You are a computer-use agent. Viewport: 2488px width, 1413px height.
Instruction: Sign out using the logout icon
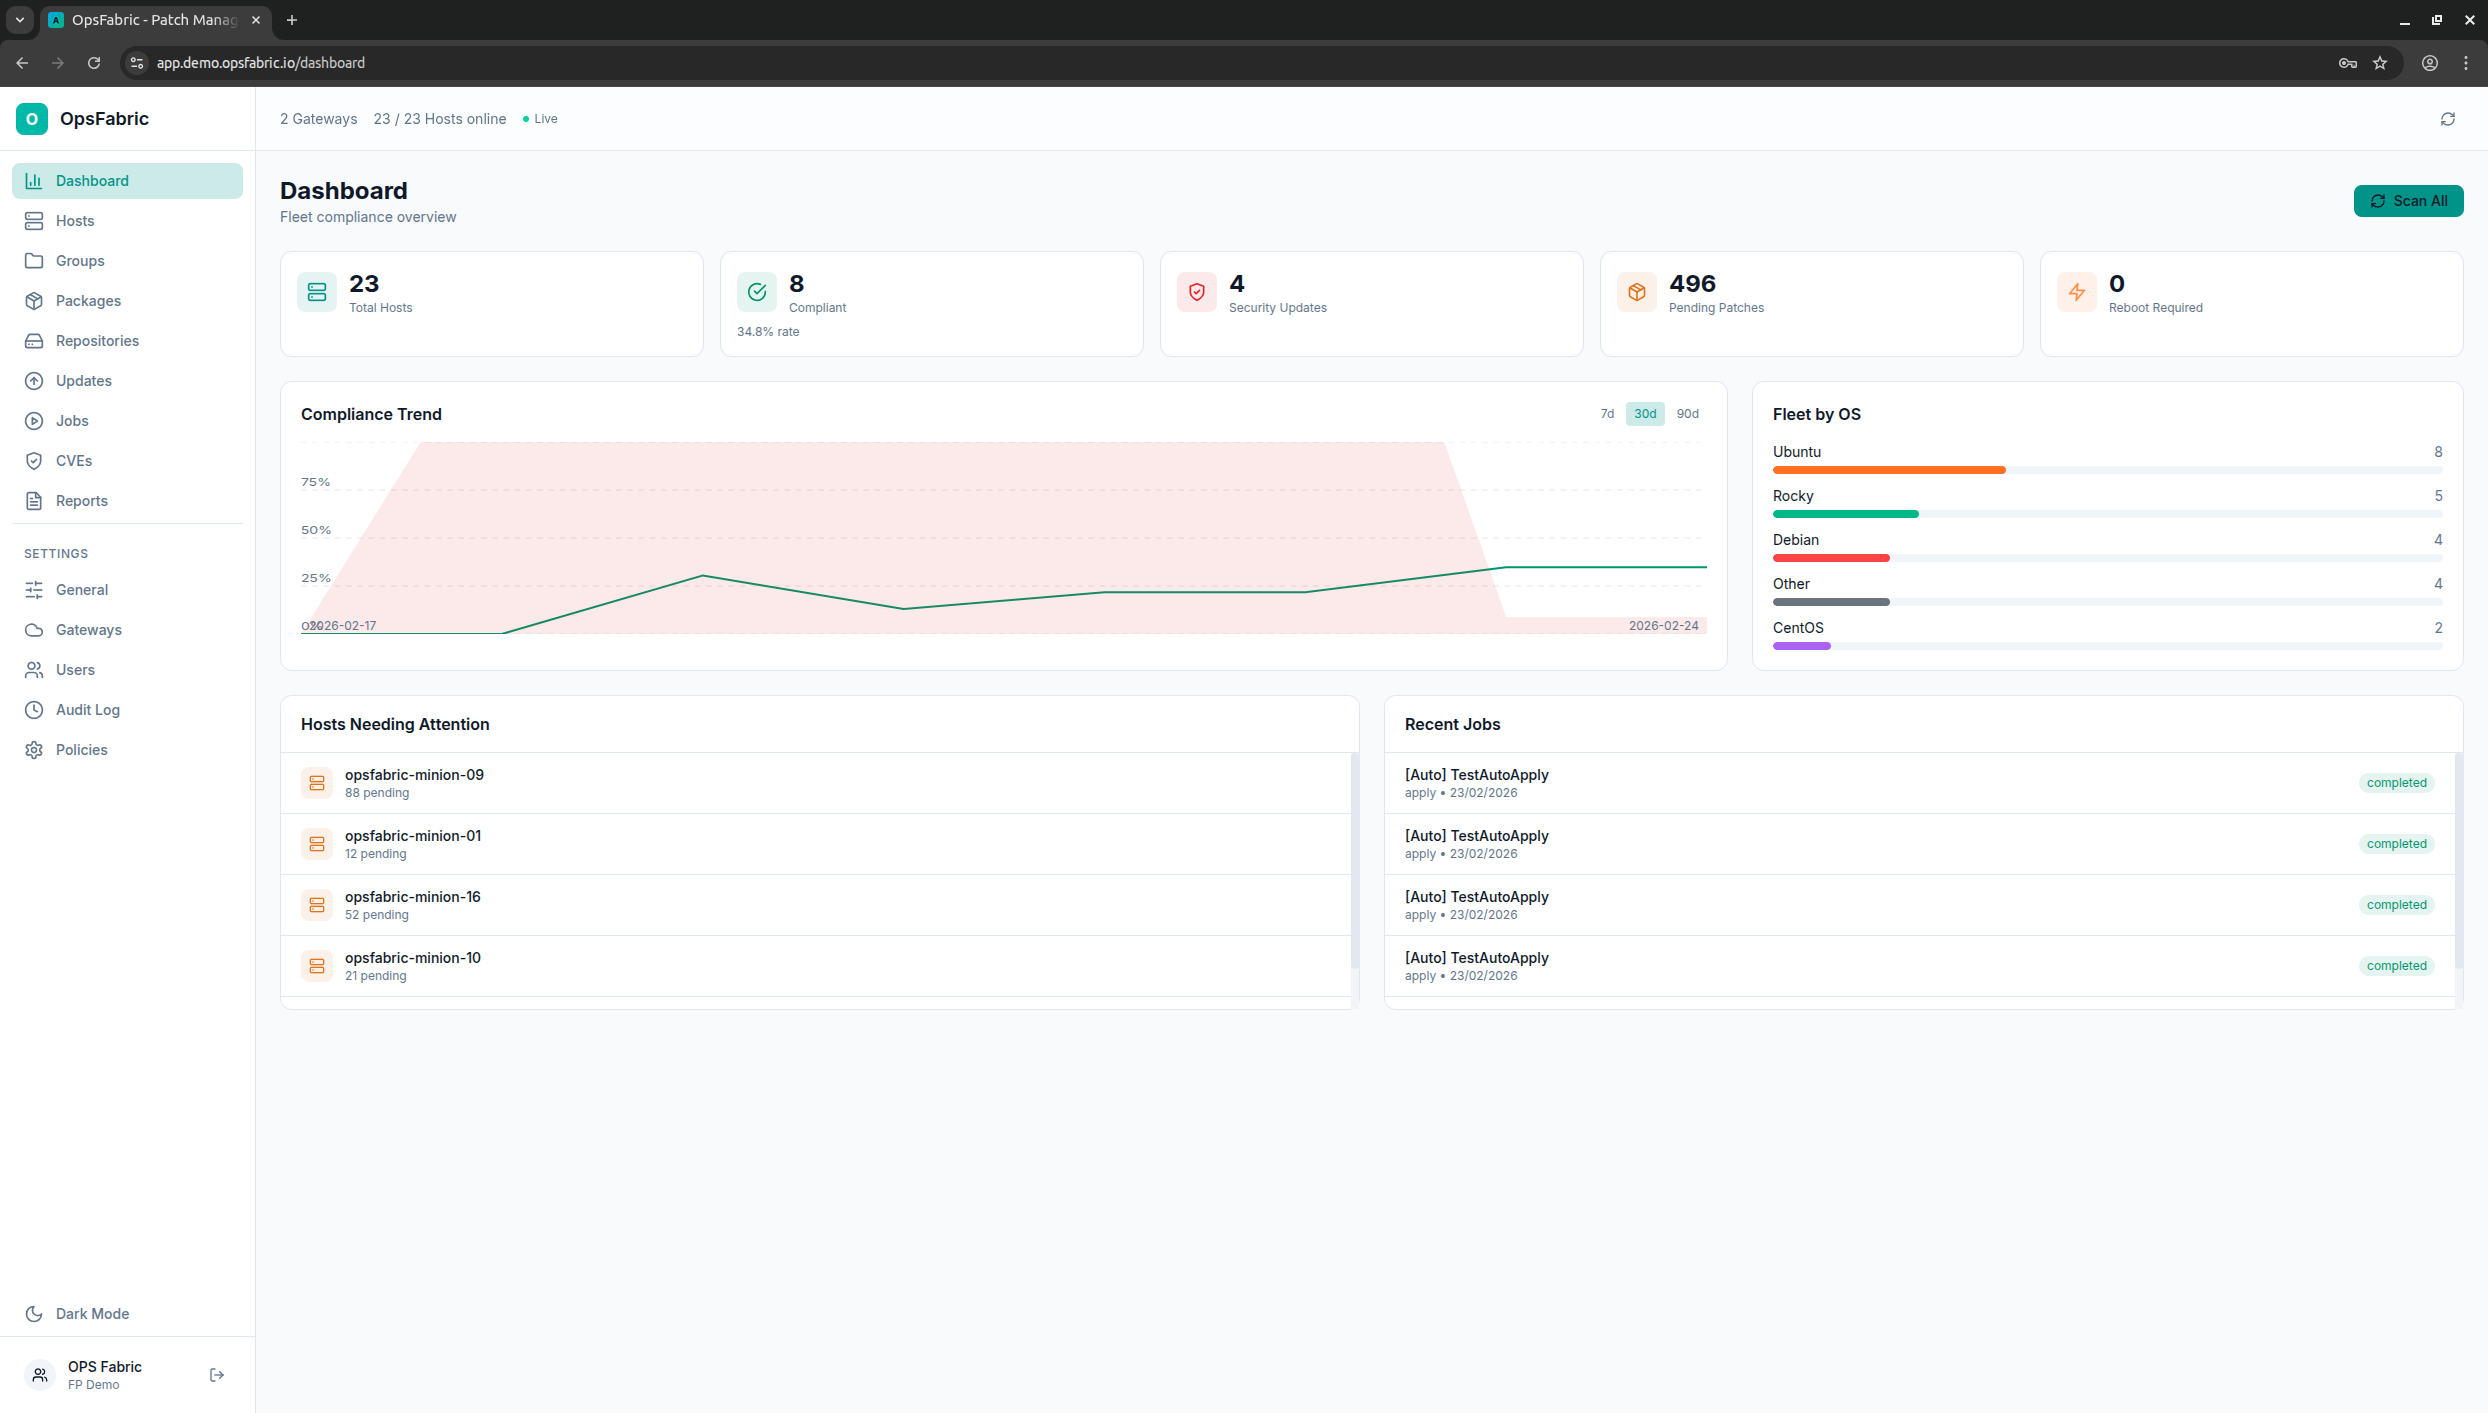click(x=217, y=1374)
